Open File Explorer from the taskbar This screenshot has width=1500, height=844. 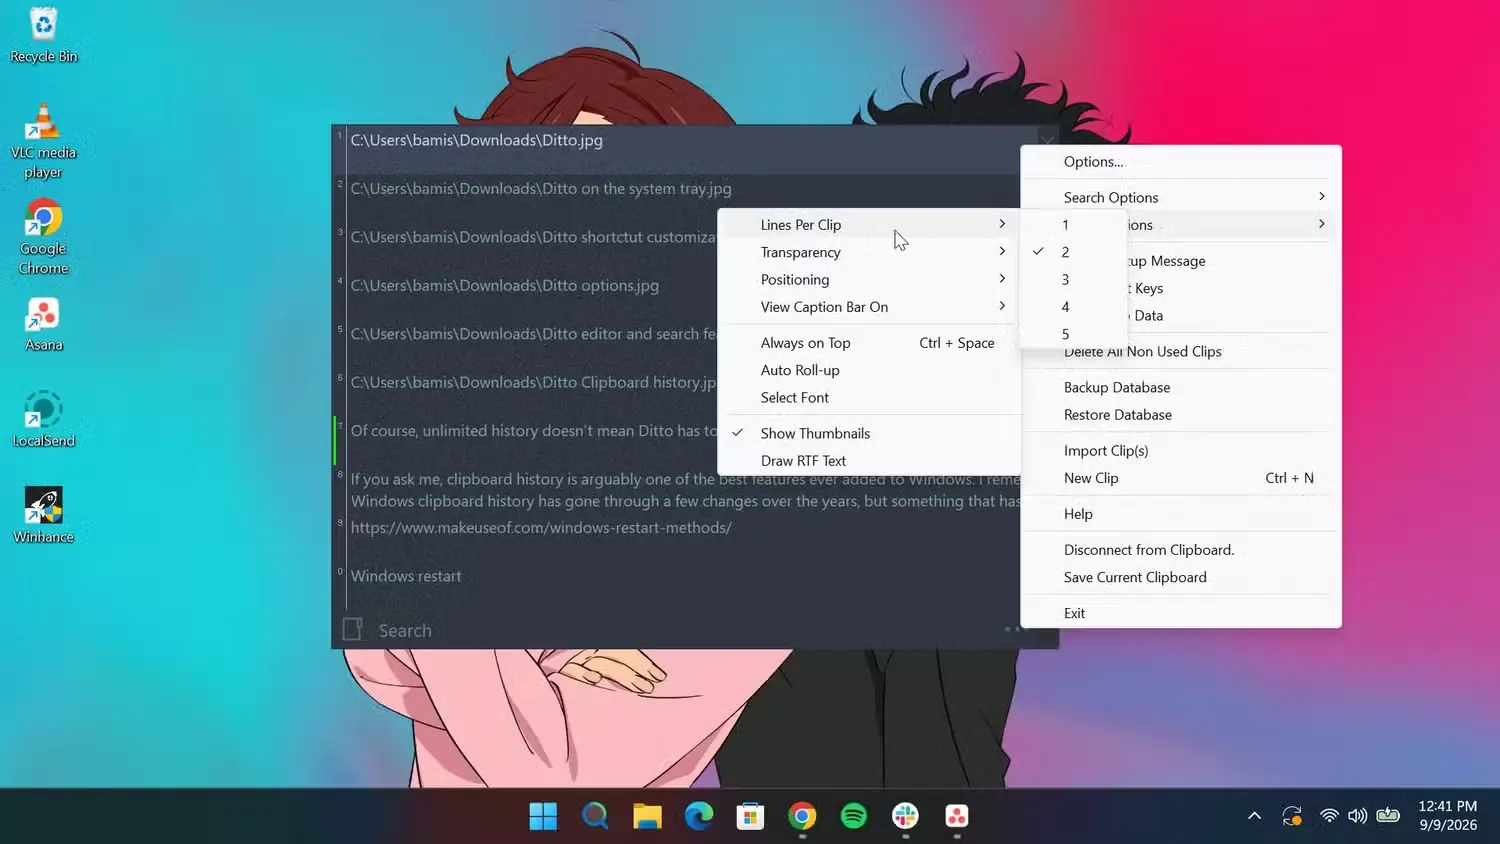647,816
